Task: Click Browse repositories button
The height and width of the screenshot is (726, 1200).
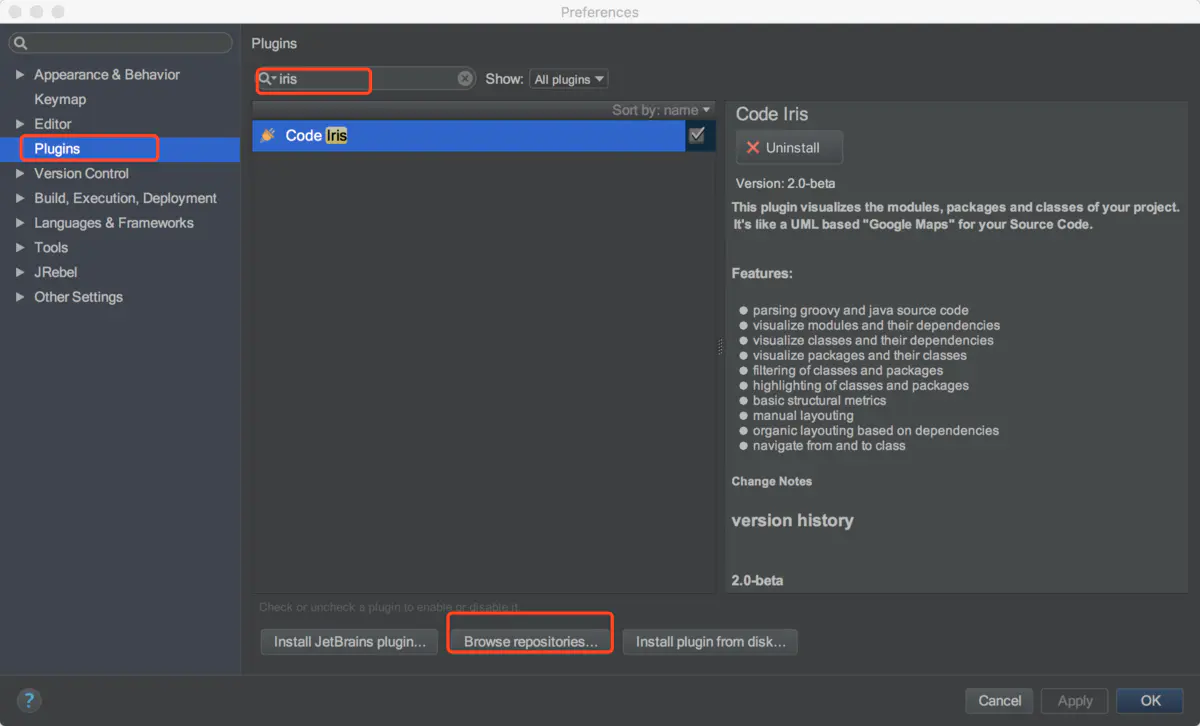Action: (x=531, y=642)
